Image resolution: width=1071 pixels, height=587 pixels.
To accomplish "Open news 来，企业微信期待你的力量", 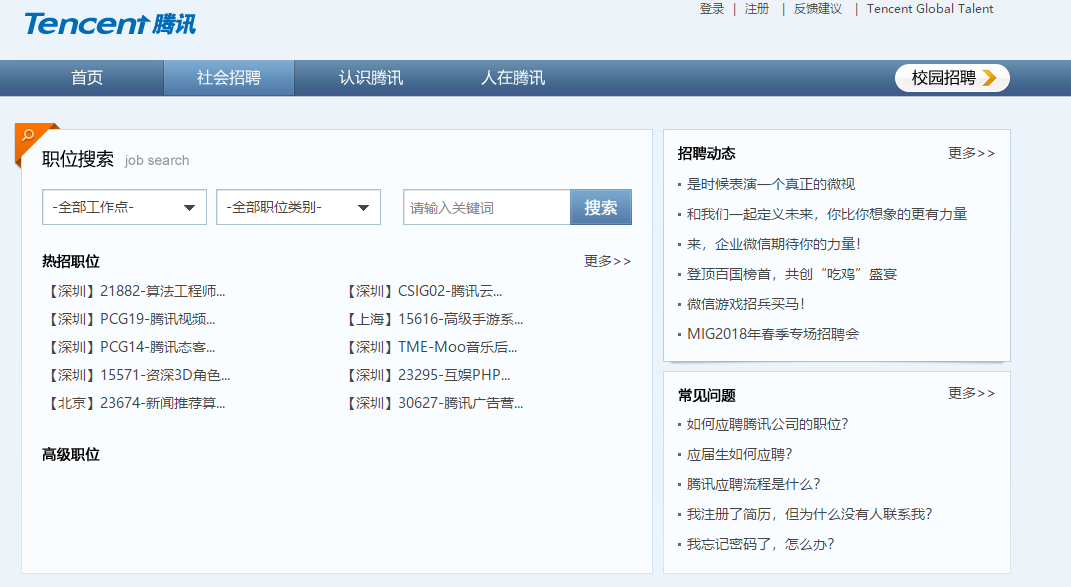I will point(774,244).
